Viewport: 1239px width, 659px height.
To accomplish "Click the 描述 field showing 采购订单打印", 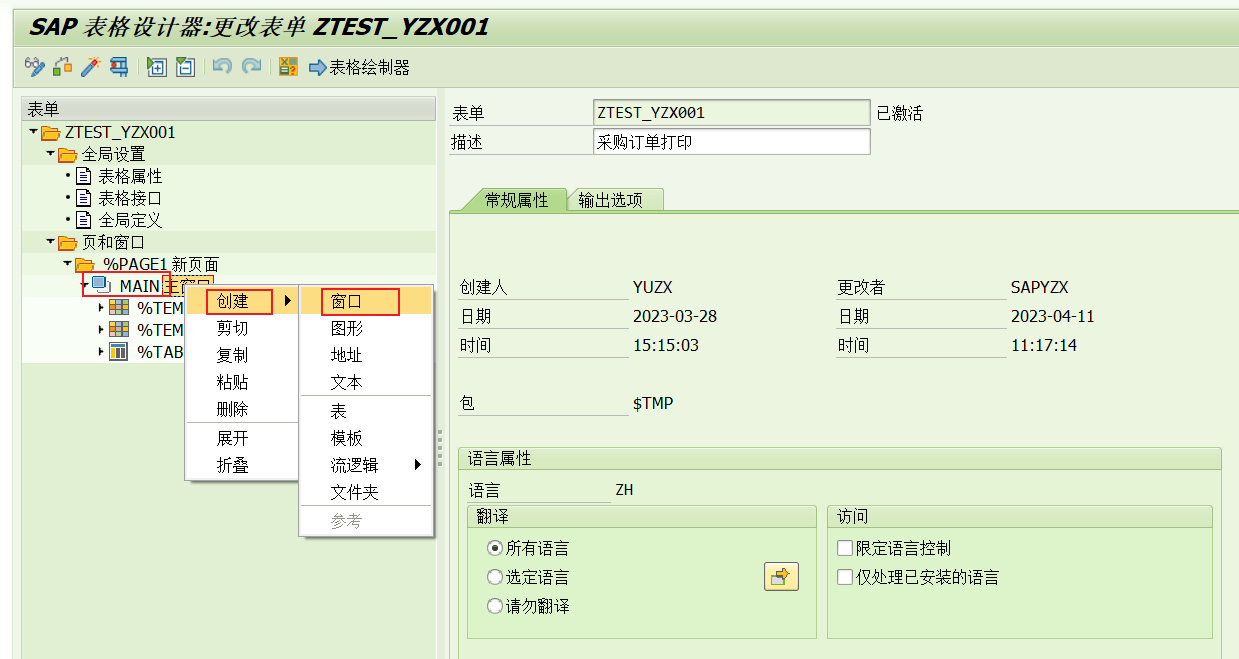I will (730, 141).
